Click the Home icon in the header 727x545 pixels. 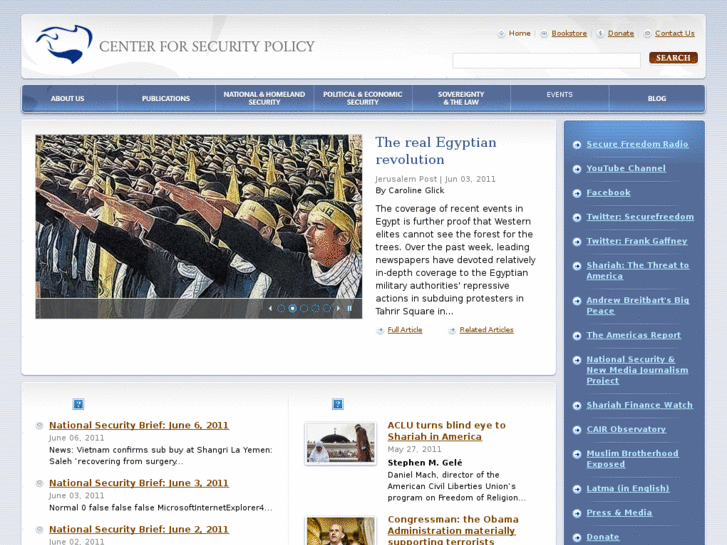pos(501,33)
